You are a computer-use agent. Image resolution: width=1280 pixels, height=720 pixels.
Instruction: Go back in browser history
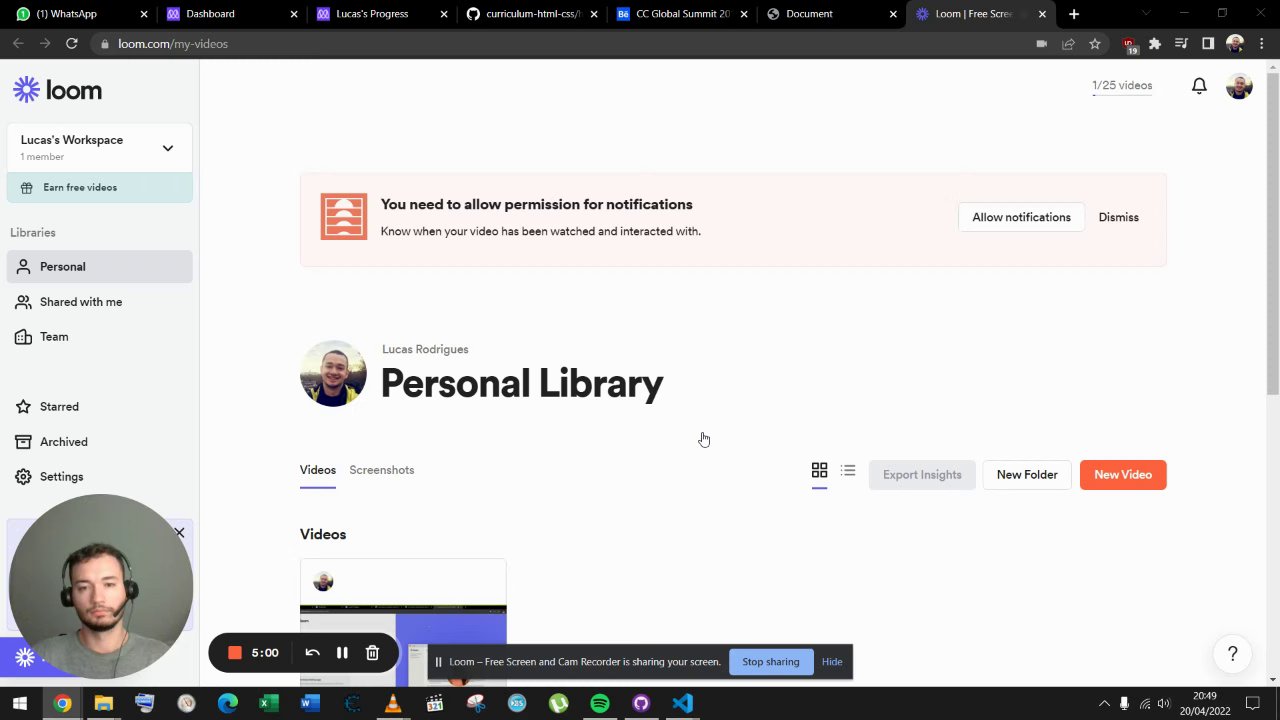click(x=18, y=44)
